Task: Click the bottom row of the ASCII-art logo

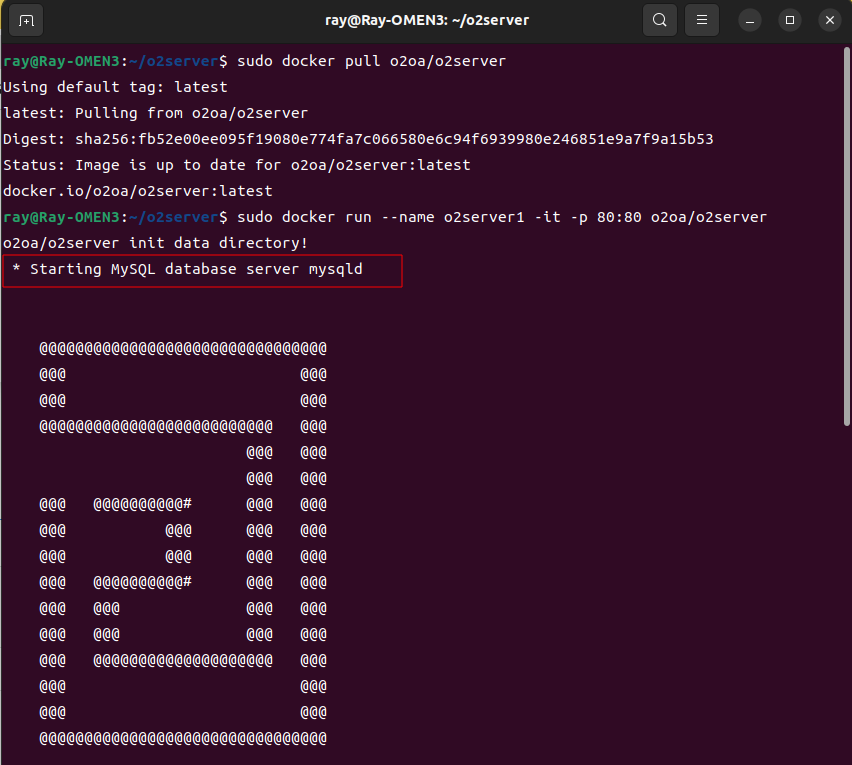Action: tap(183, 738)
